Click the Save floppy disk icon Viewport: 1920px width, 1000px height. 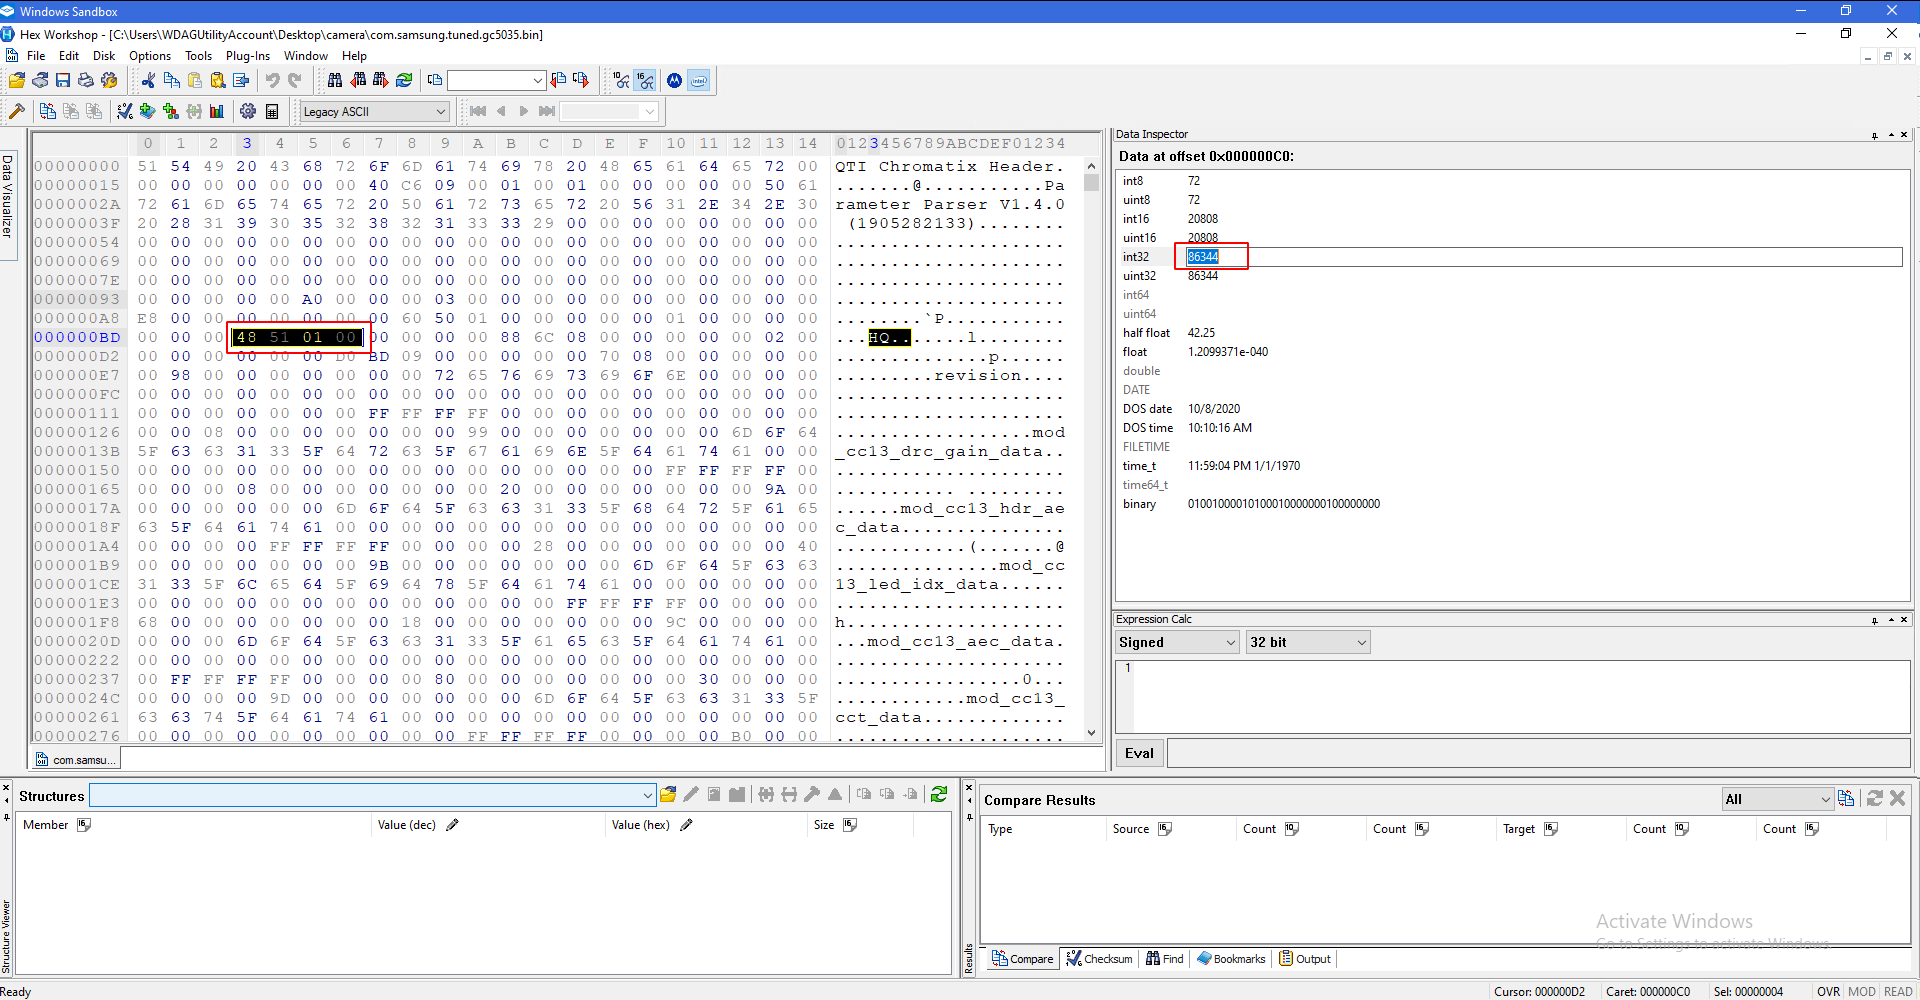(63, 81)
